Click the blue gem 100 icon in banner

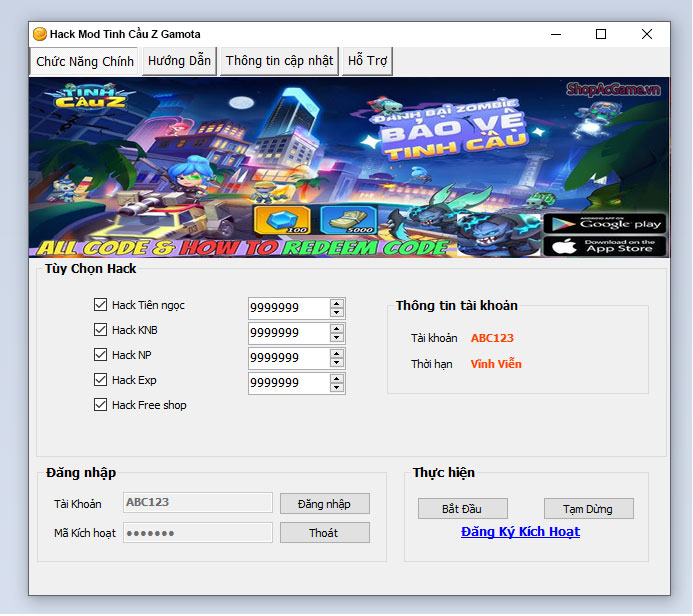[x=282, y=220]
